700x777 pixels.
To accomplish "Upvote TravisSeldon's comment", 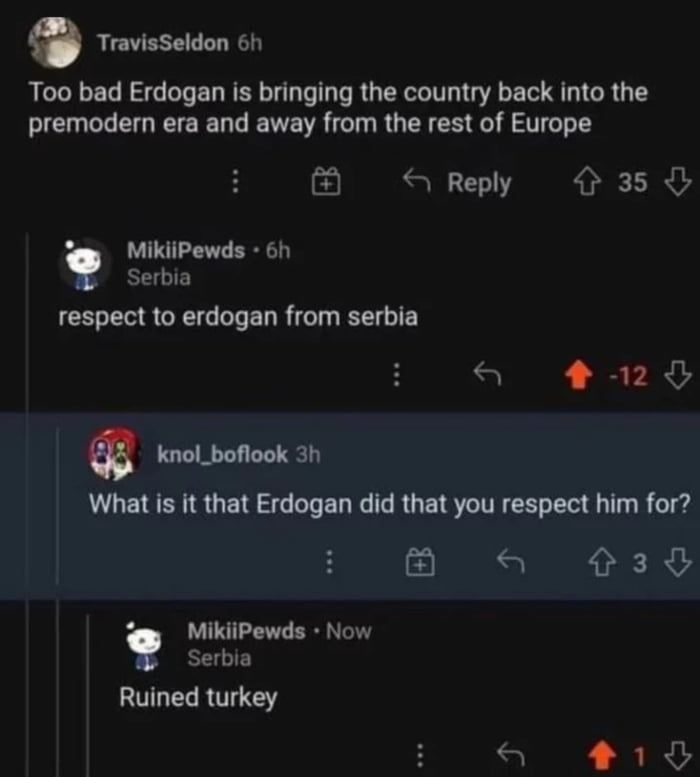I will (587, 182).
